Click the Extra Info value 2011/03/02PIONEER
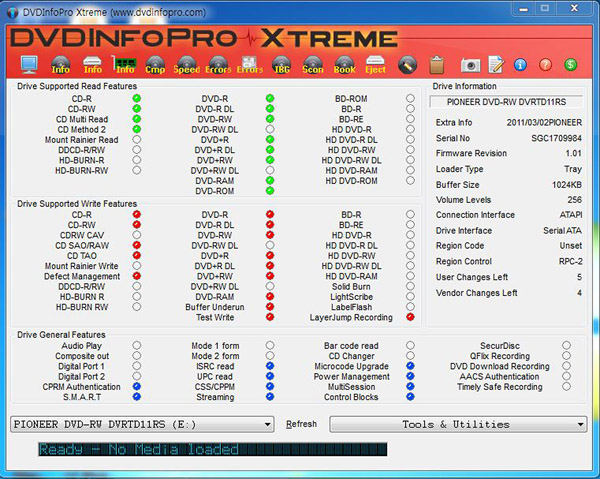Image resolution: width=600 pixels, height=479 pixels. pyautogui.click(x=544, y=122)
